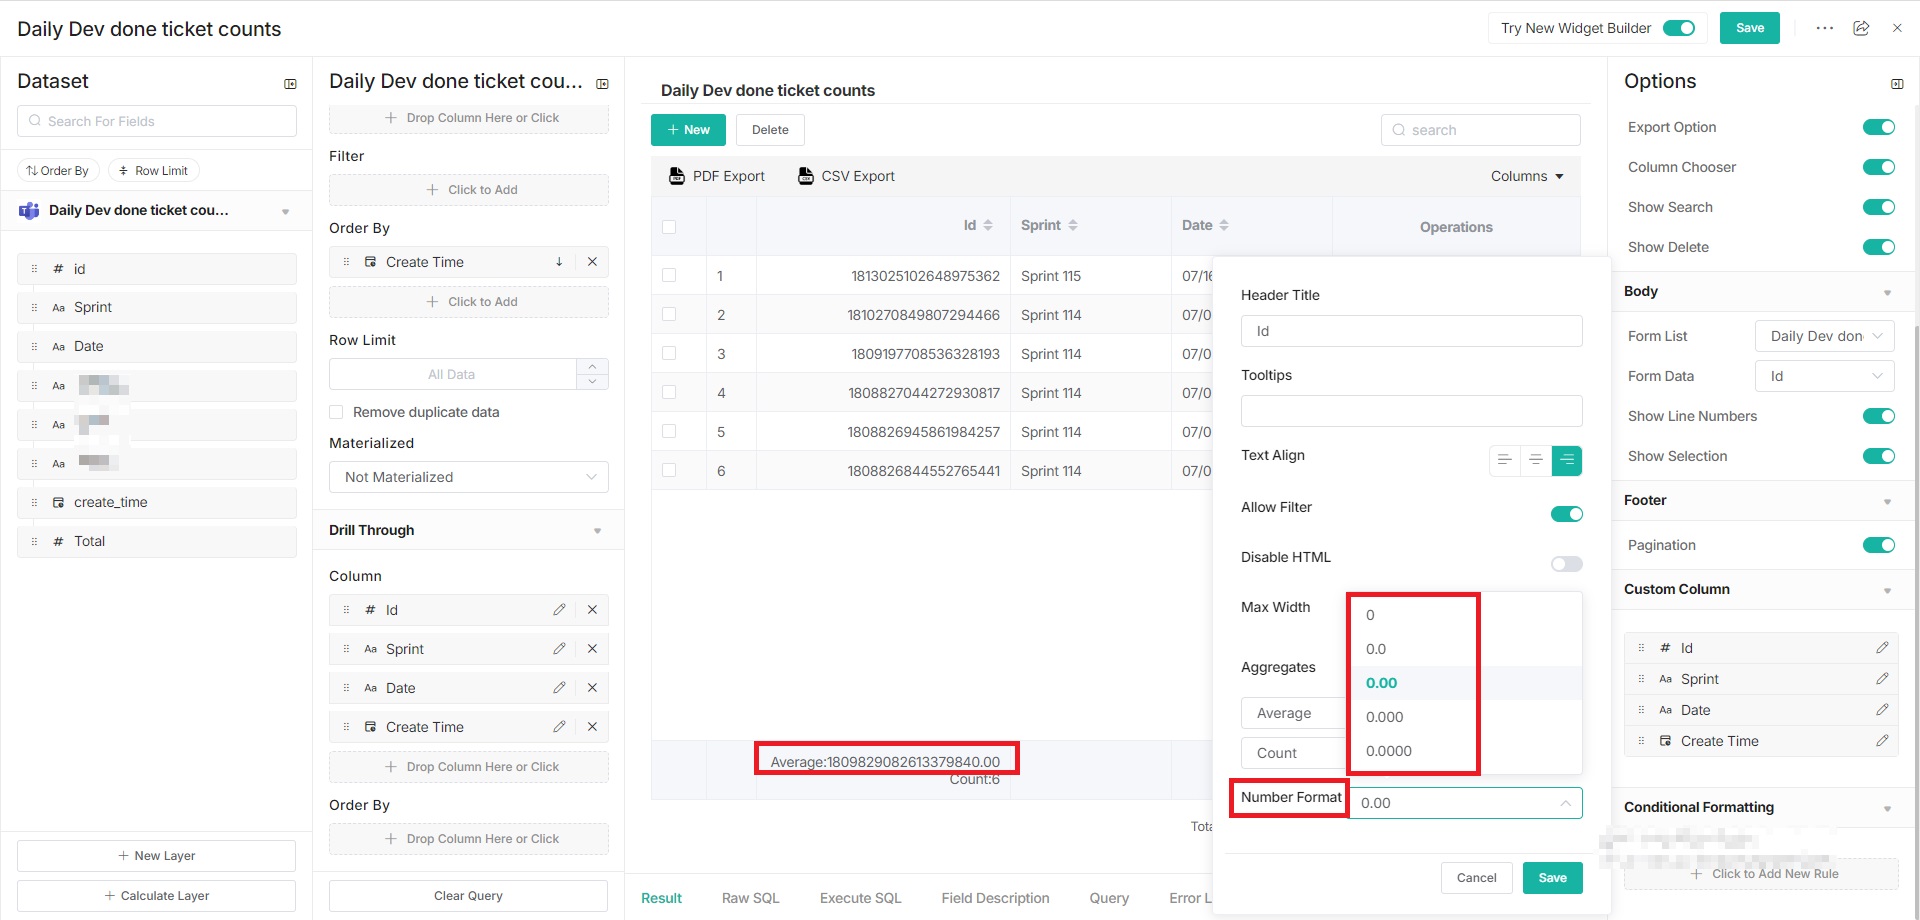Click the PDF Export icon

677,176
